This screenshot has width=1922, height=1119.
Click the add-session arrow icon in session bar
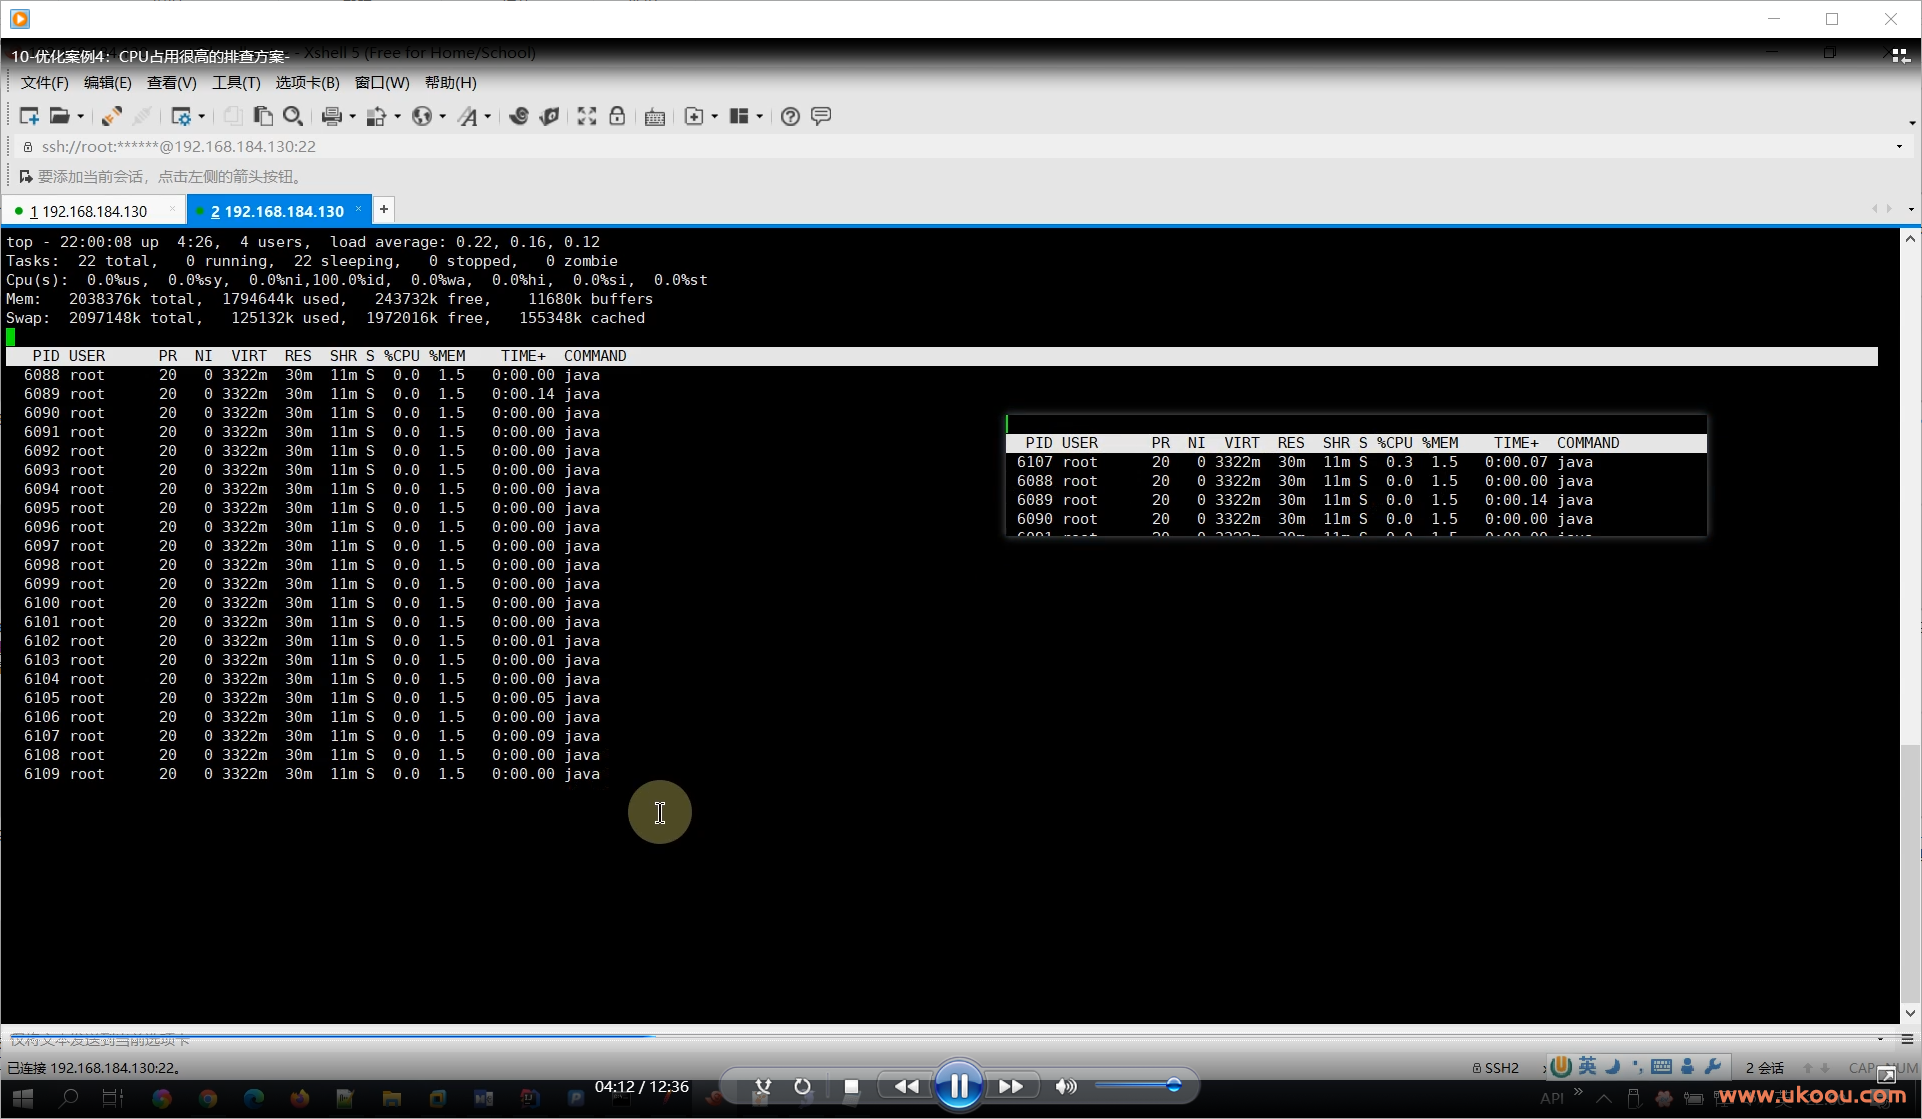[x=26, y=176]
